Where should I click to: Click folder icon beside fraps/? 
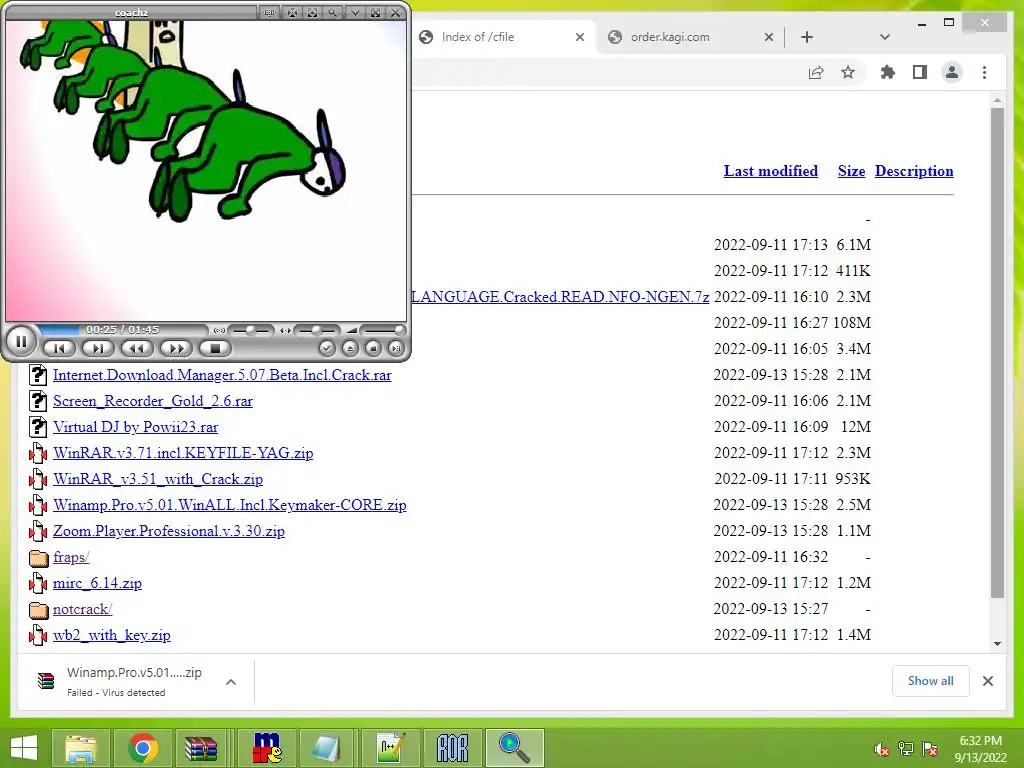click(39, 558)
